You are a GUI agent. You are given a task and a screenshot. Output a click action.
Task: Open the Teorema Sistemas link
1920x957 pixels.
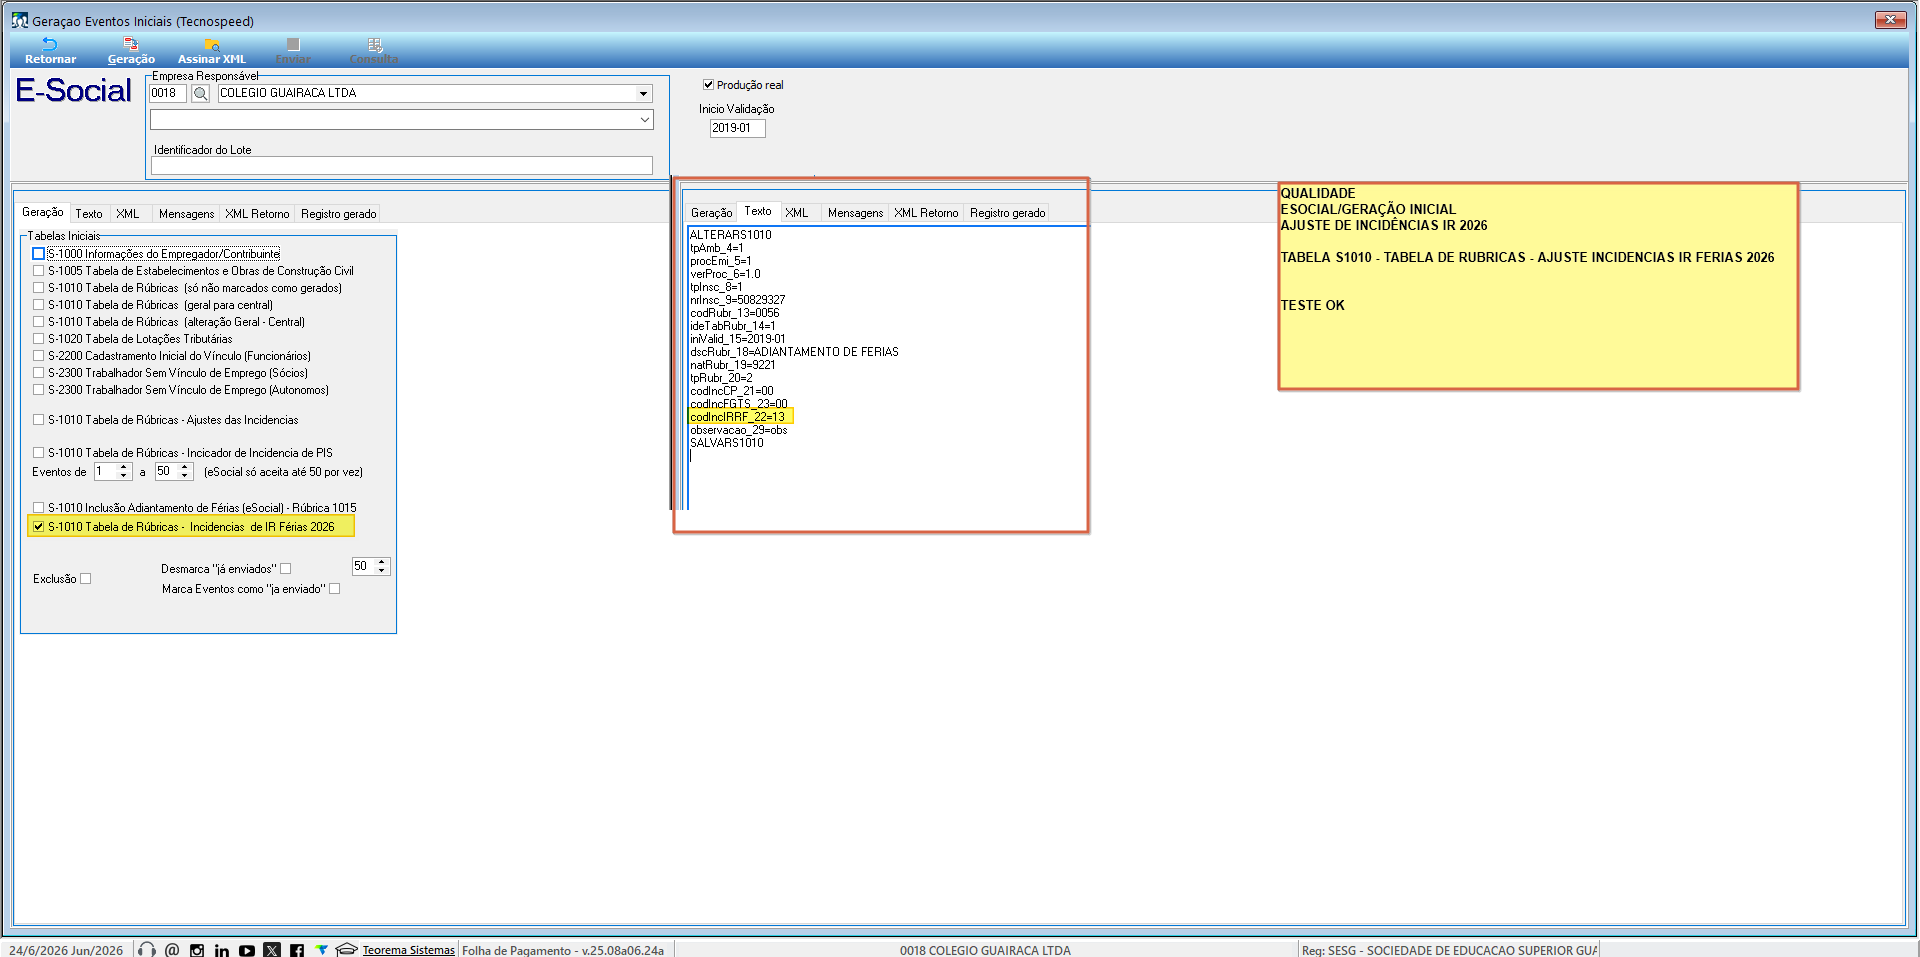408,950
